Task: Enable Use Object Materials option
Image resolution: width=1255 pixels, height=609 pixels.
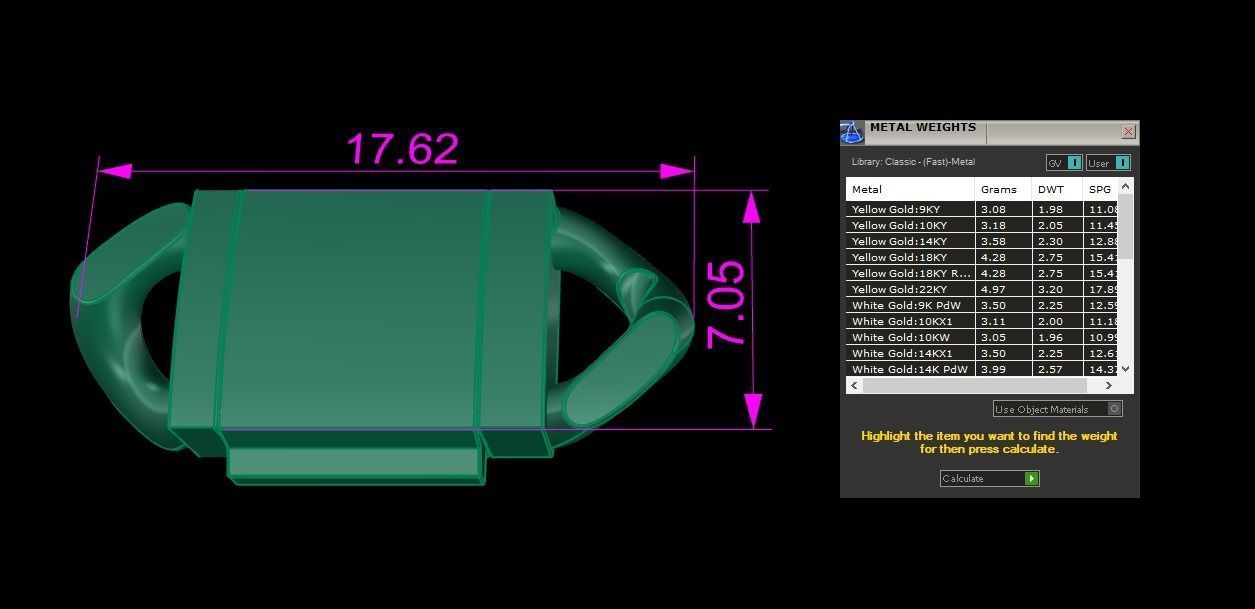Action: point(1058,409)
